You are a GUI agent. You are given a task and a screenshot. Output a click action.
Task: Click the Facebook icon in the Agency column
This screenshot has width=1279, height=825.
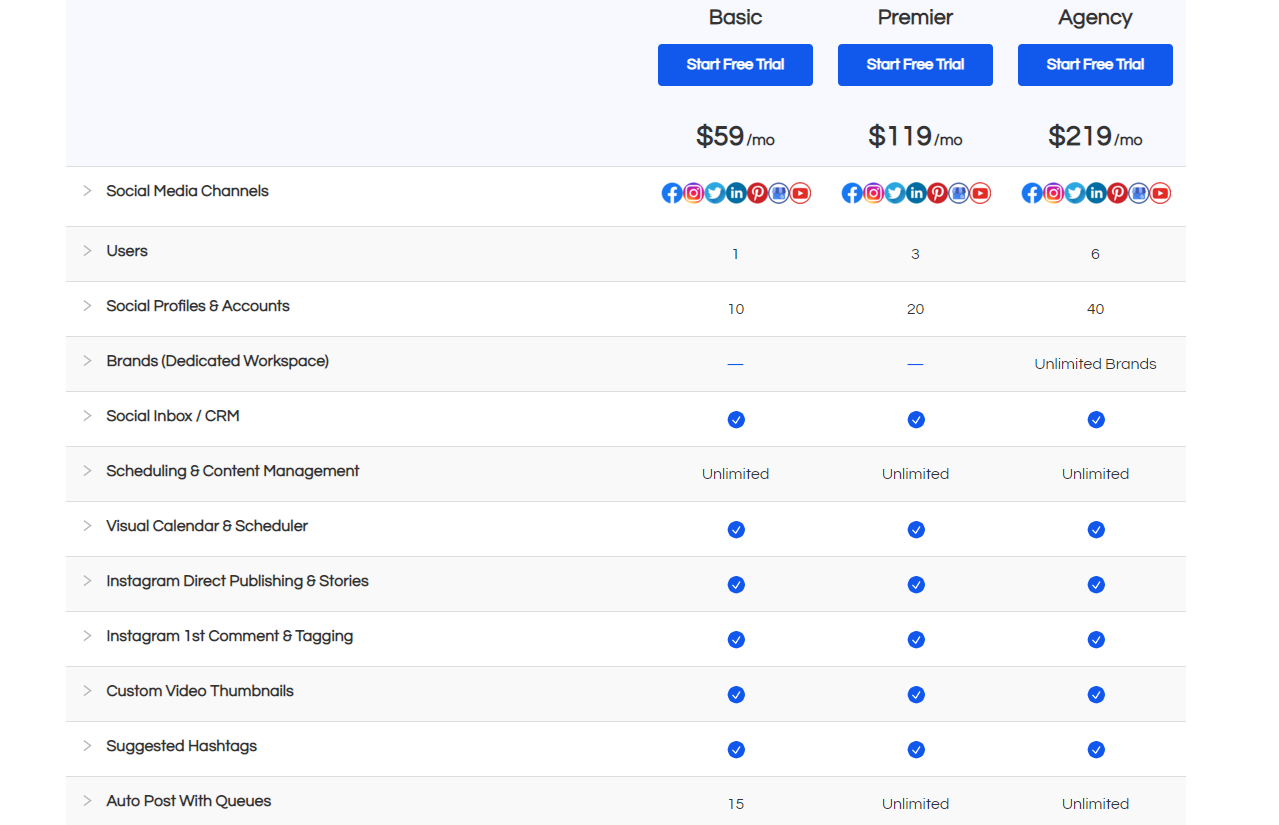(x=1032, y=193)
